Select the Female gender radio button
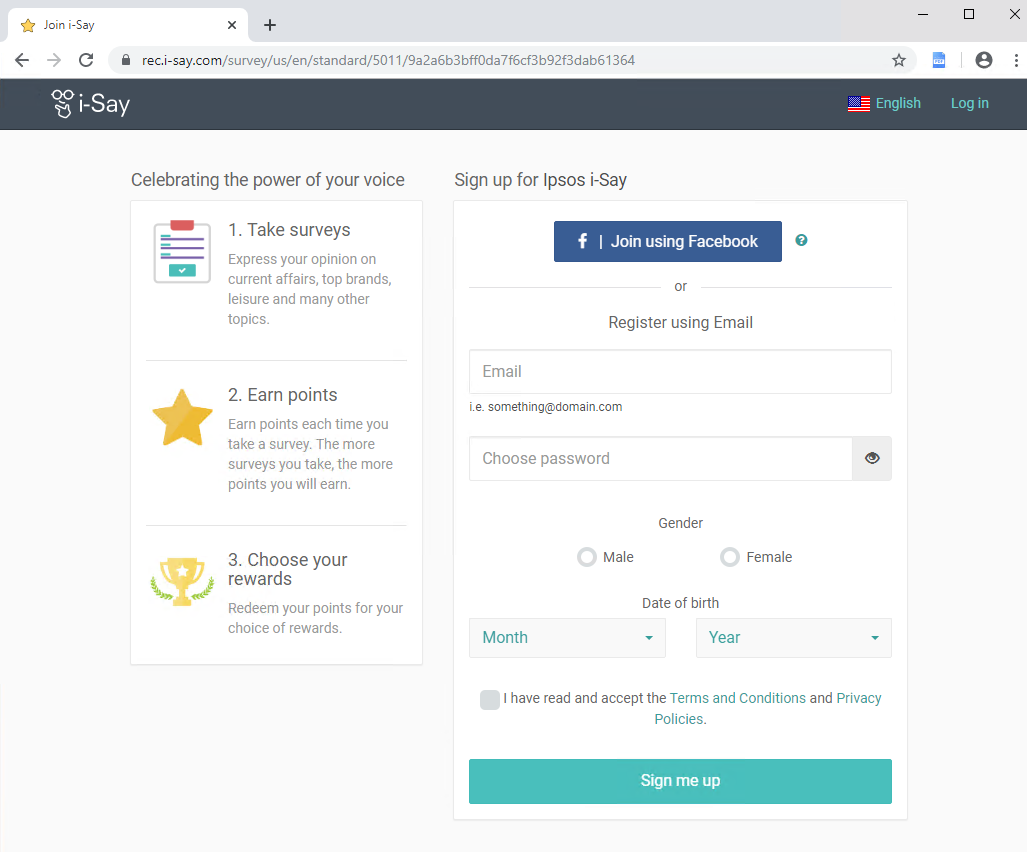The height and width of the screenshot is (852, 1027). [729, 557]
